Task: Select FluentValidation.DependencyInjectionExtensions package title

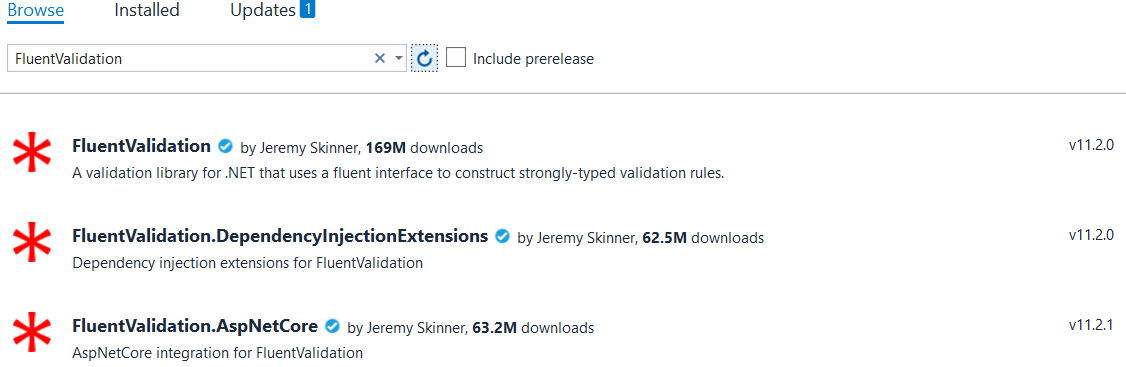Action: 281,236
